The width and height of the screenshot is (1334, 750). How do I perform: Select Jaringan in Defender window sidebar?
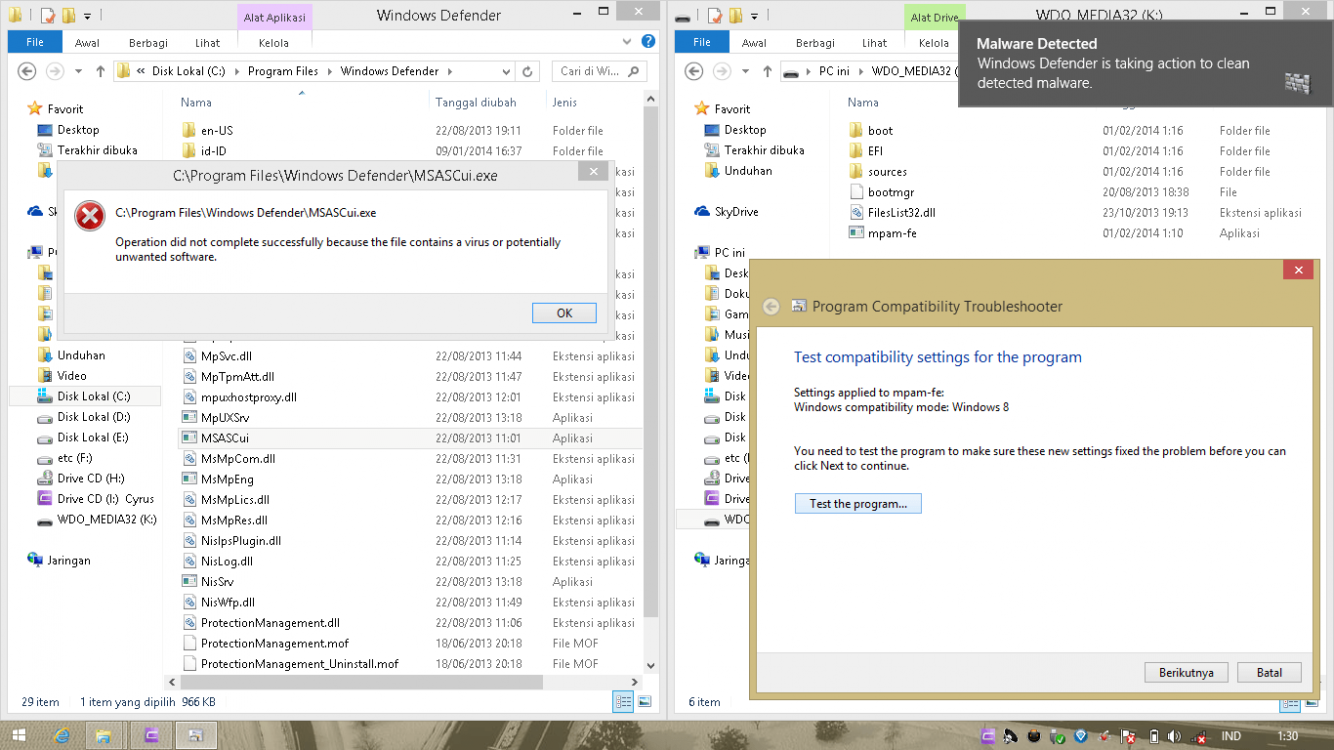(68, 560)
